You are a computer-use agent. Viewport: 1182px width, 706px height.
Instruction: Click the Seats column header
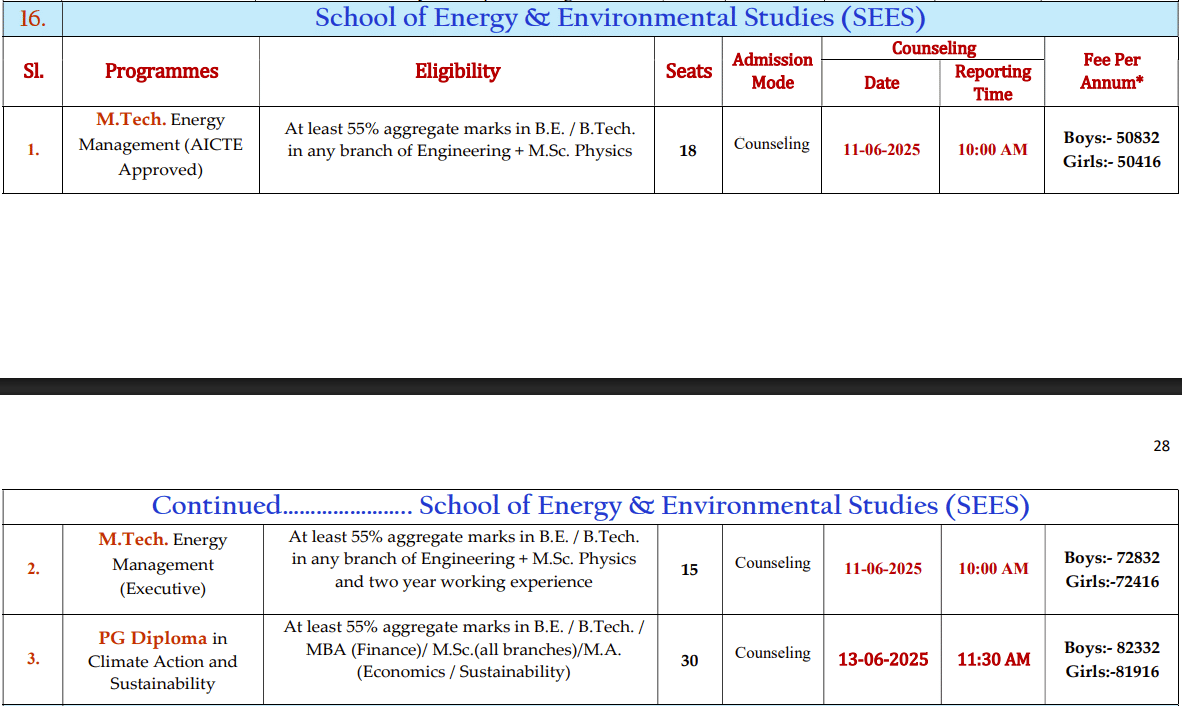click(688, 71)
